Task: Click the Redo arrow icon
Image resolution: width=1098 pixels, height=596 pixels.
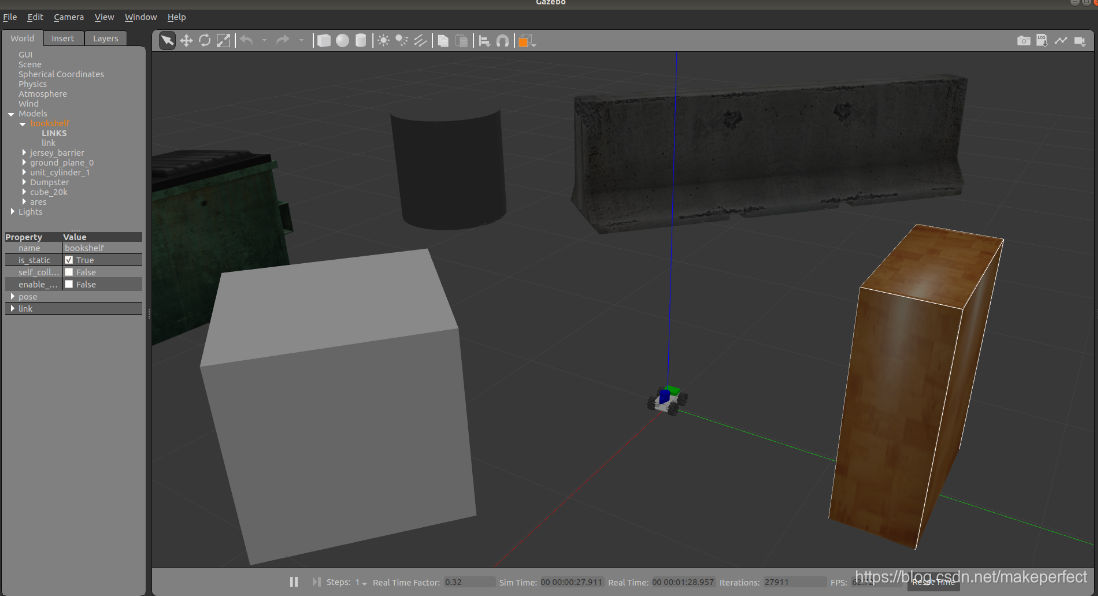Action: coord(282,41)
